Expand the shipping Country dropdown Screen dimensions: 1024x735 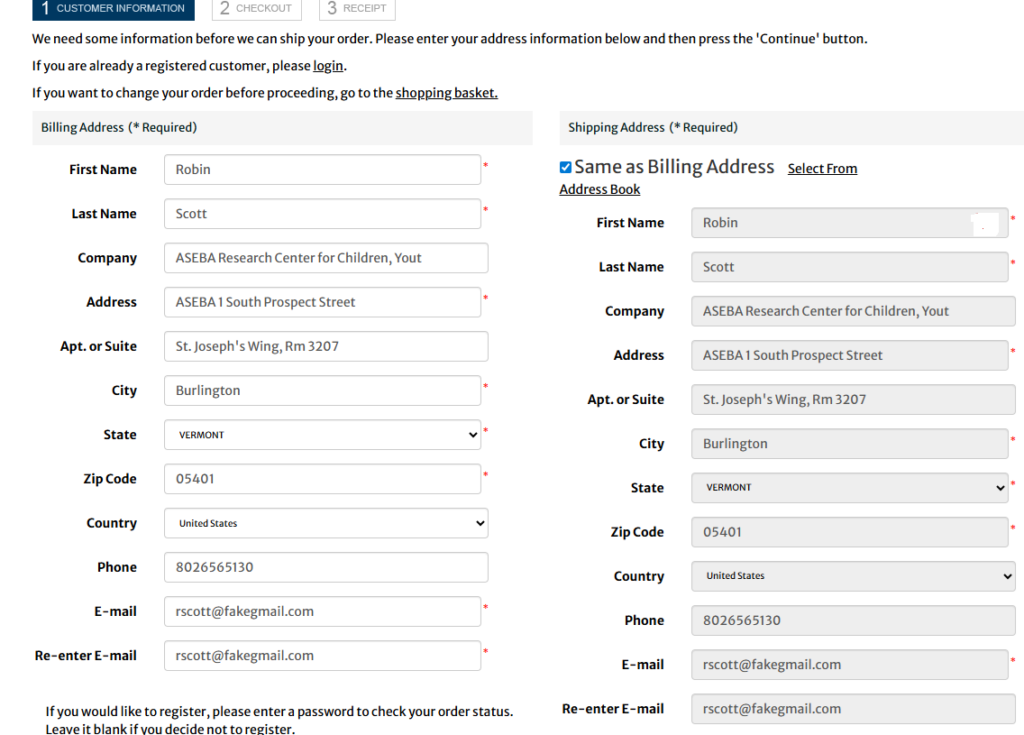[x=852, y=576]
